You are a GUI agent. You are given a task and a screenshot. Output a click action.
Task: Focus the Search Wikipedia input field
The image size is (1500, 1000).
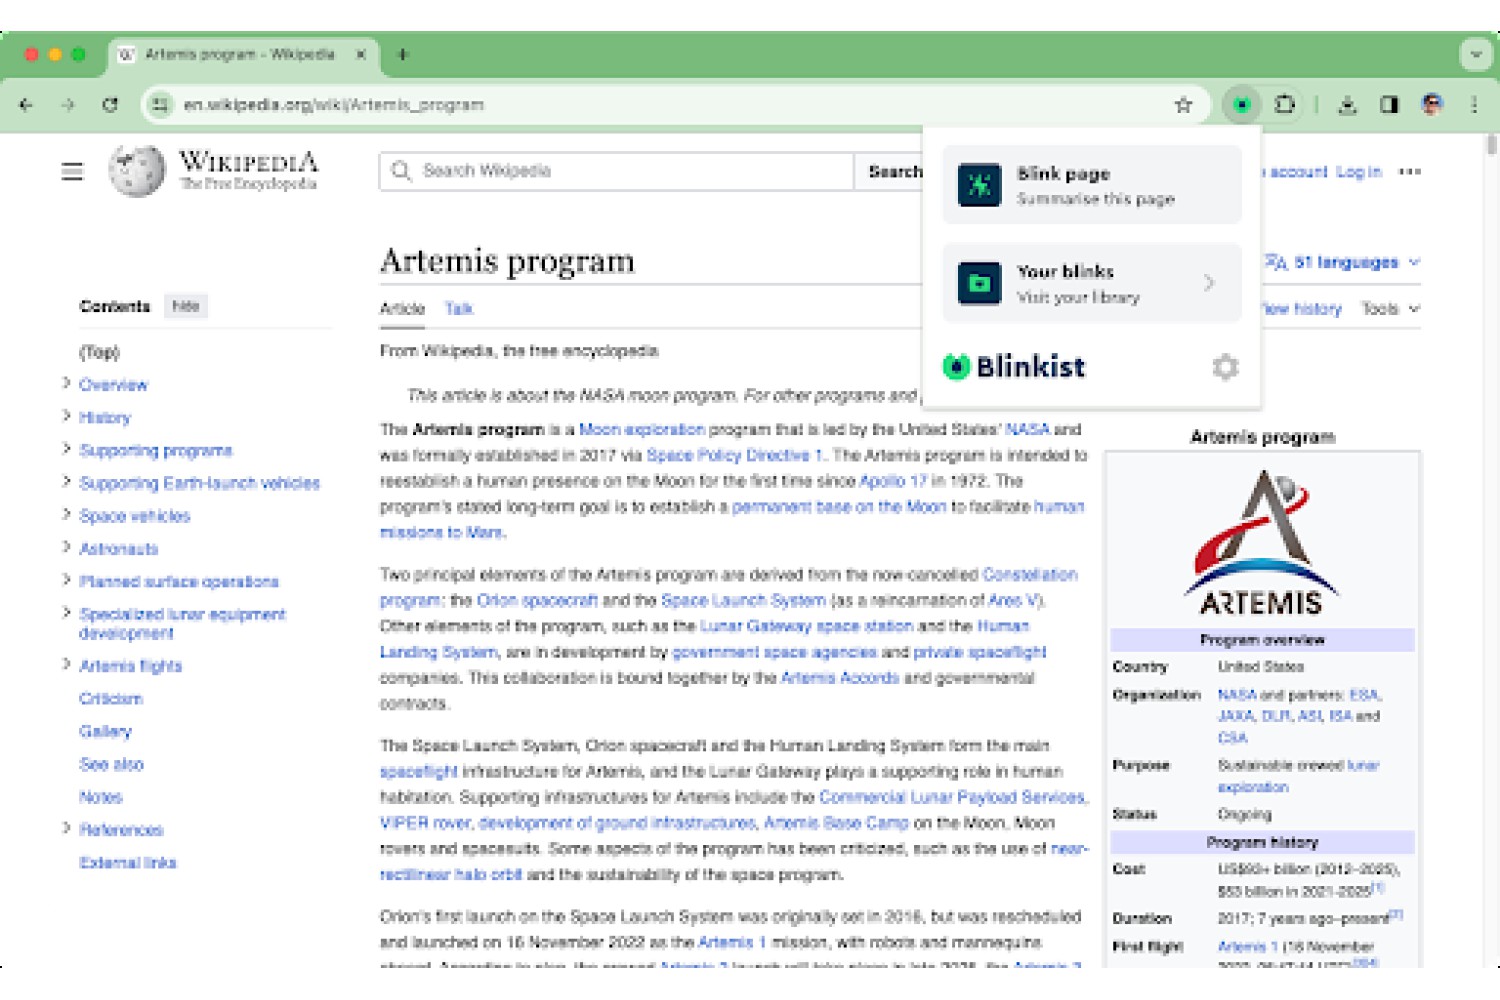coord(617,171)
